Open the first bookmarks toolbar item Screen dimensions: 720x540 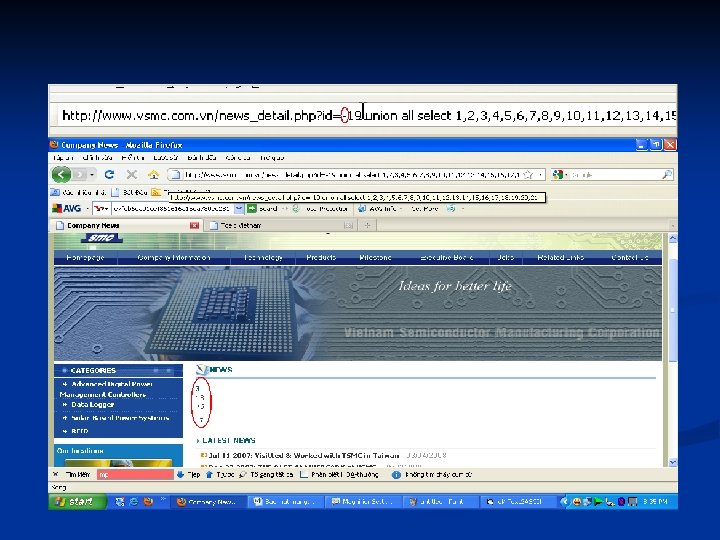(x=79, y=192)
